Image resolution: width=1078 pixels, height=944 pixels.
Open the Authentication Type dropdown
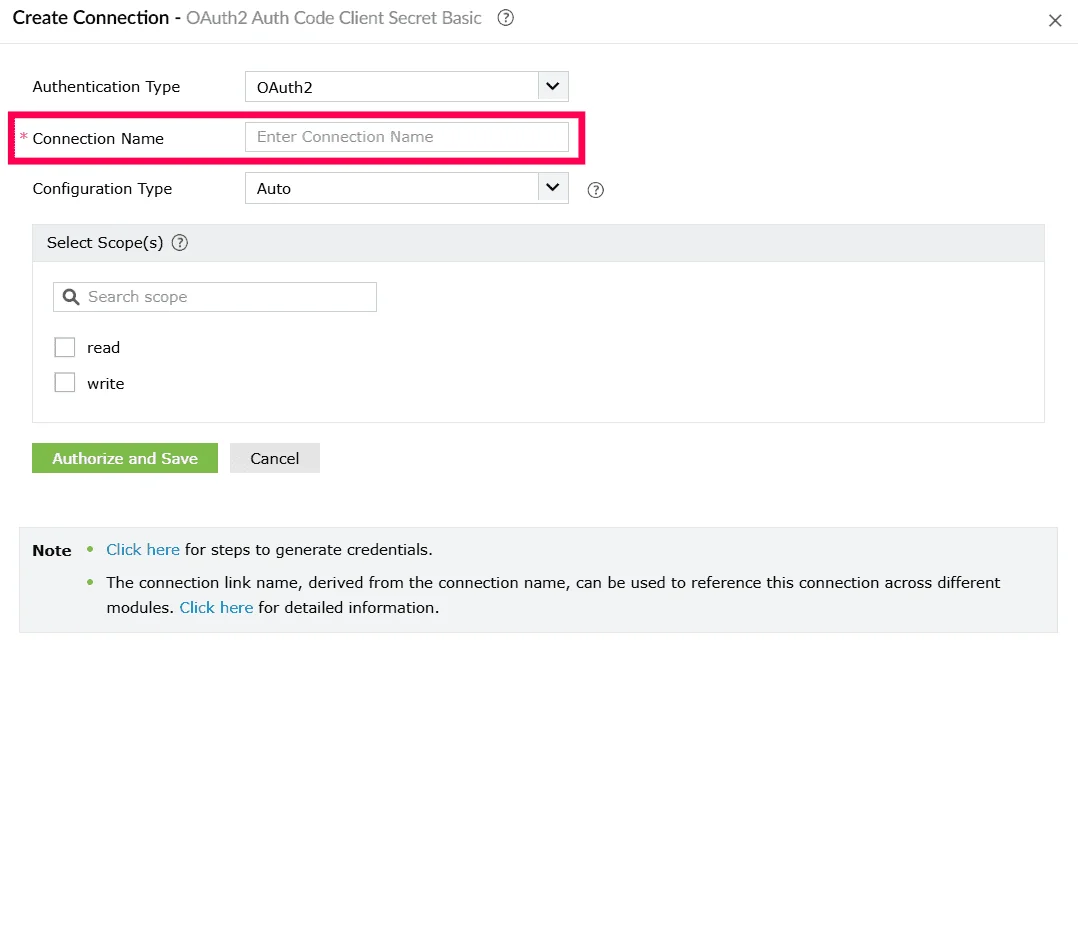[406, 87]
